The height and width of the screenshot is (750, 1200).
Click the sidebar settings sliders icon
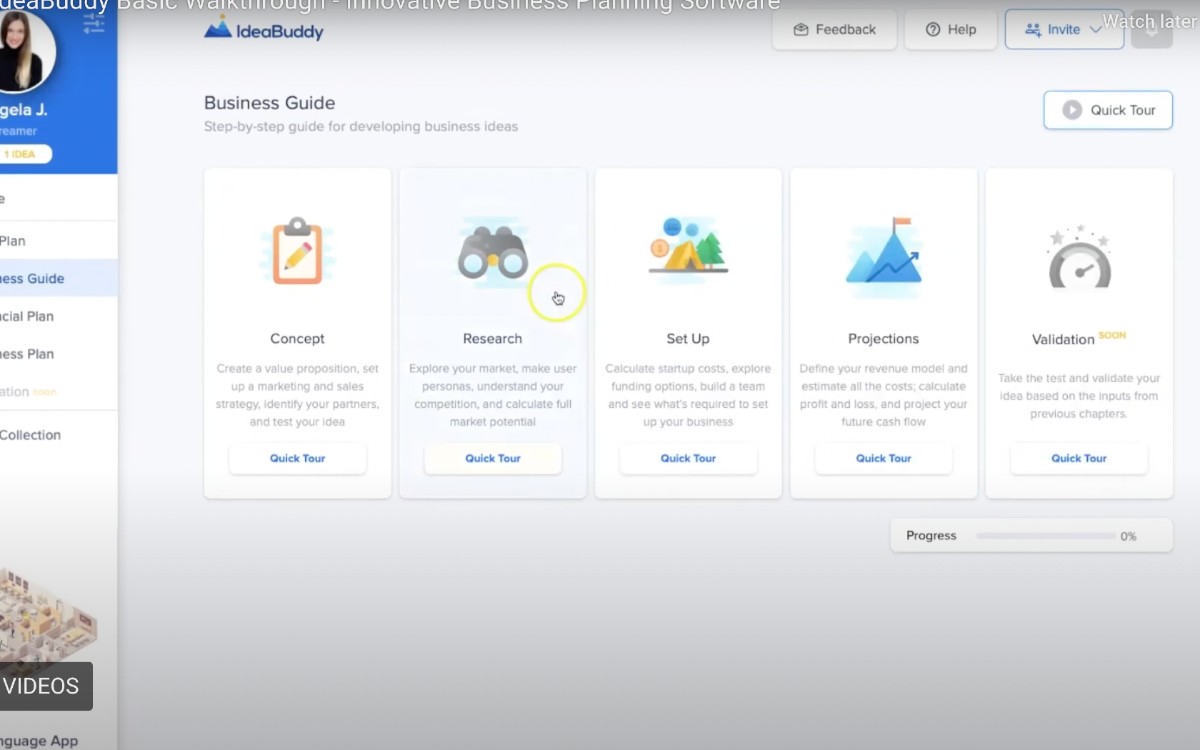pos(94,22)
